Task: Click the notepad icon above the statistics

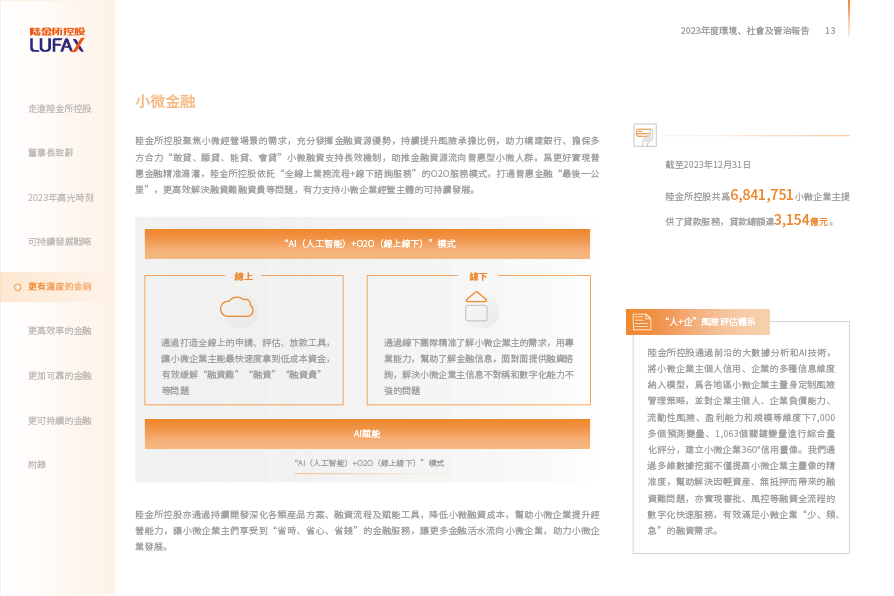Action: pyautogui.click(x=645, y=136)
